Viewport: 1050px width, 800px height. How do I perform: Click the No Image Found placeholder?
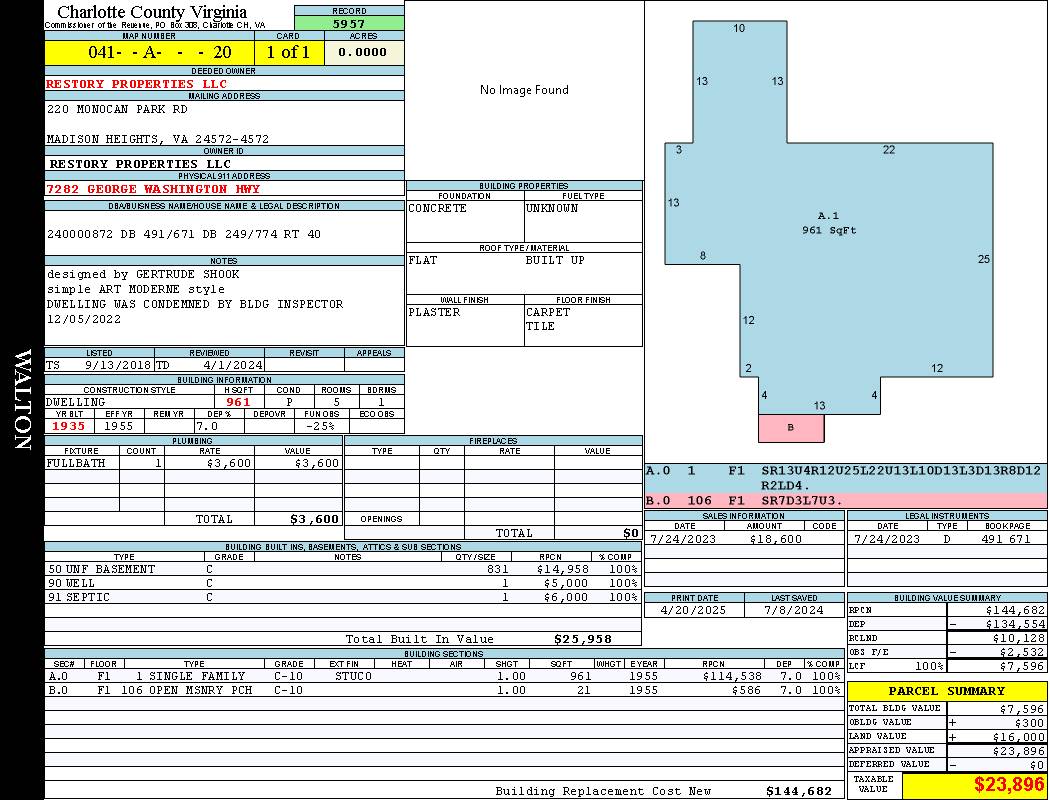coord(524,90)
